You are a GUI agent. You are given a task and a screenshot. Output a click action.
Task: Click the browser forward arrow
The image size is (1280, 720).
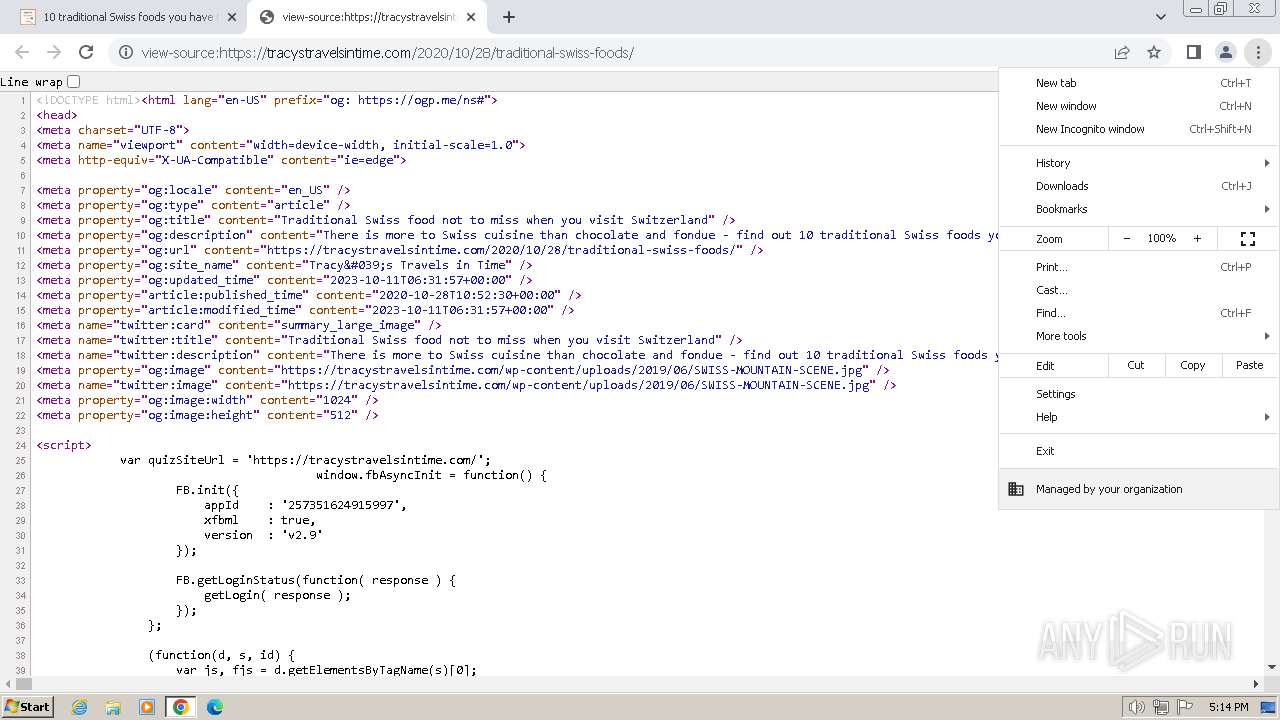coord(54,52)
